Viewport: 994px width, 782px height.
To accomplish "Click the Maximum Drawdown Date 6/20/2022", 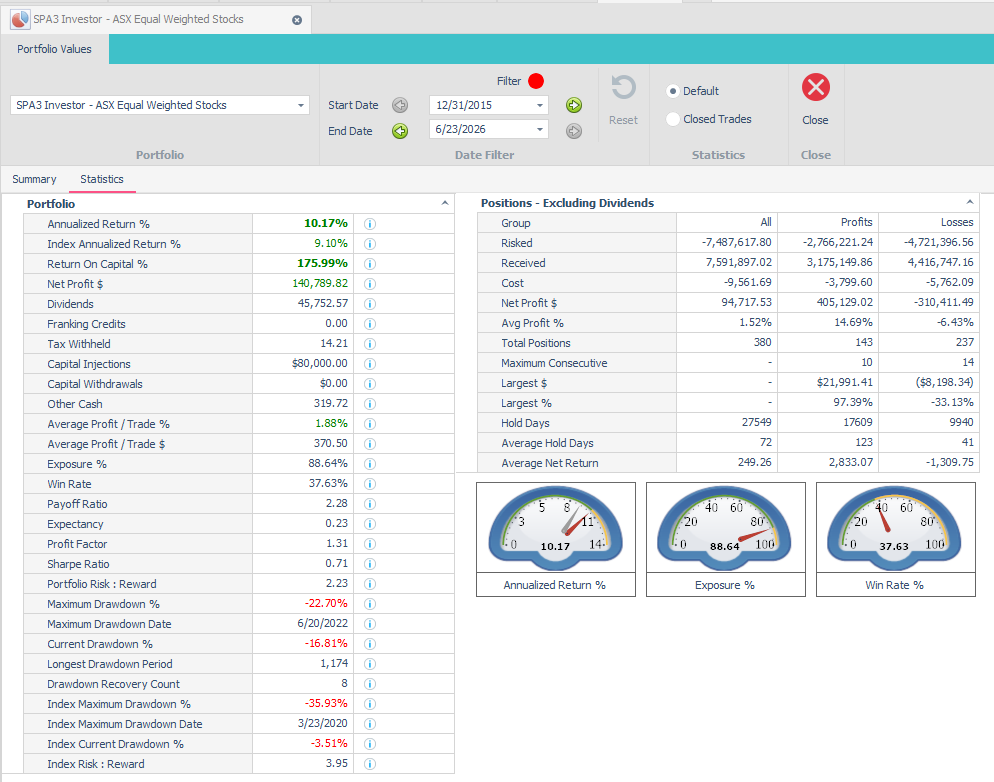I will 323,624.
